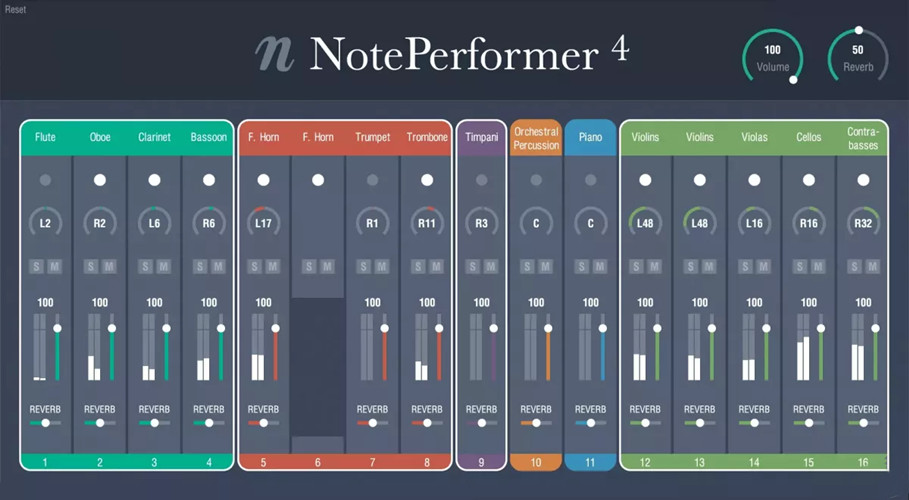909x500 pixels.
Task: Click the Violas reverb slider handle
Action: coord(754,423)
